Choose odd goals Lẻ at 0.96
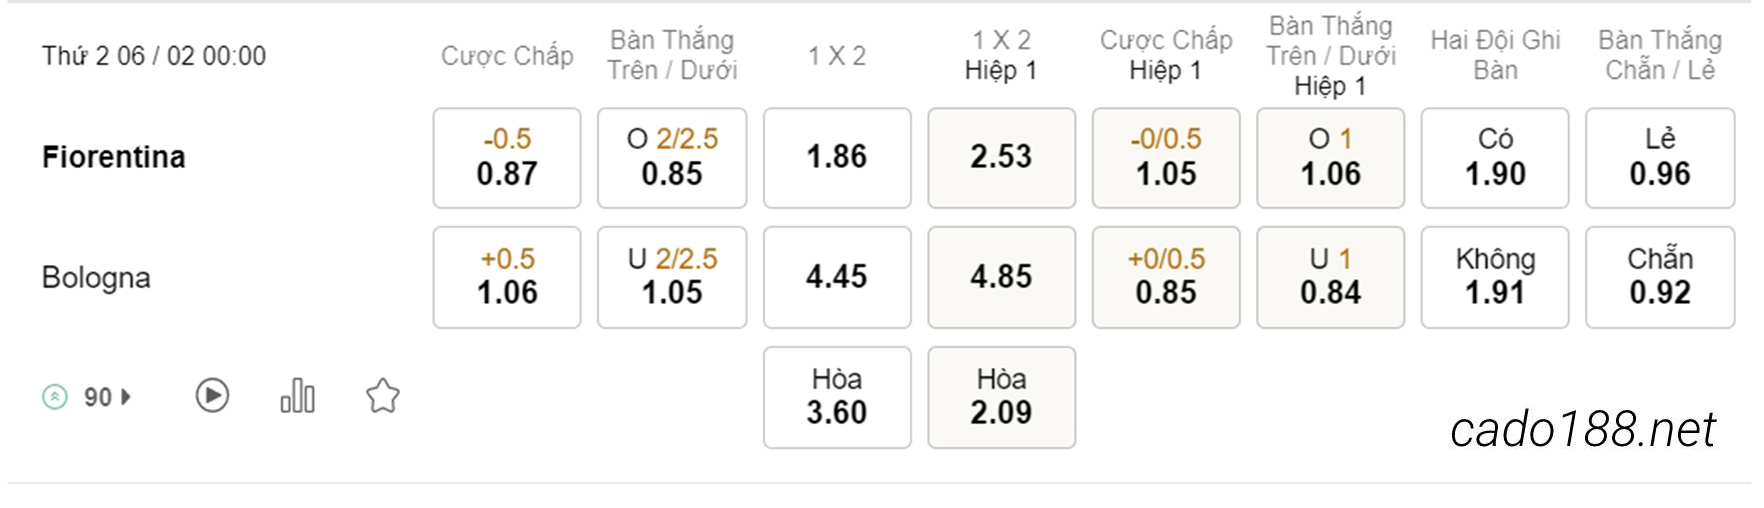The width and height of the screenshot is (1764, 508). point(1660,158)
